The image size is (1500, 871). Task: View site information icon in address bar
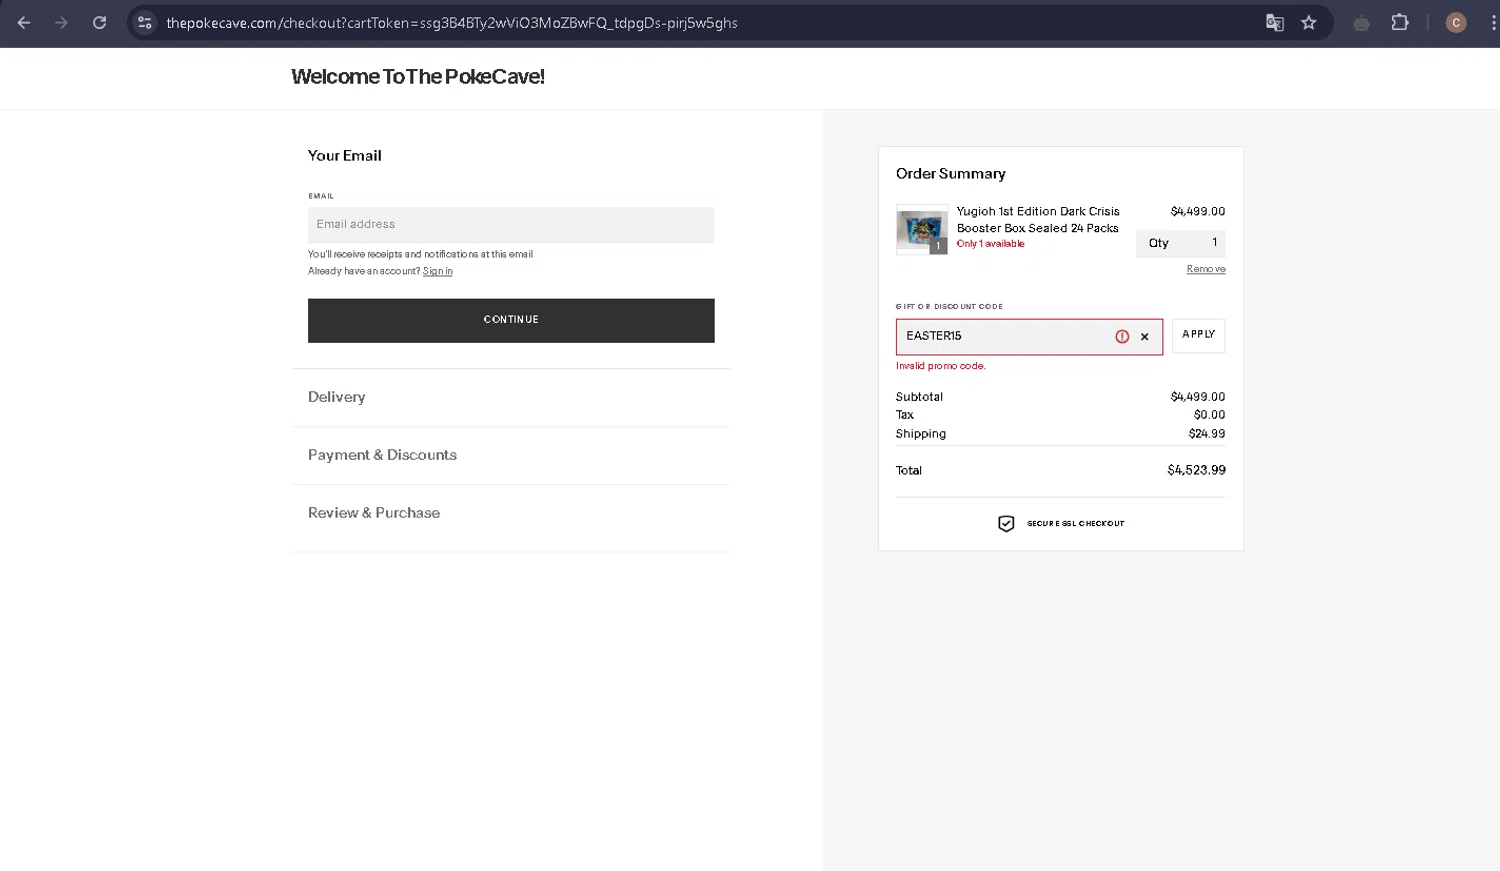pyautogui.click(x=145, y=22)
